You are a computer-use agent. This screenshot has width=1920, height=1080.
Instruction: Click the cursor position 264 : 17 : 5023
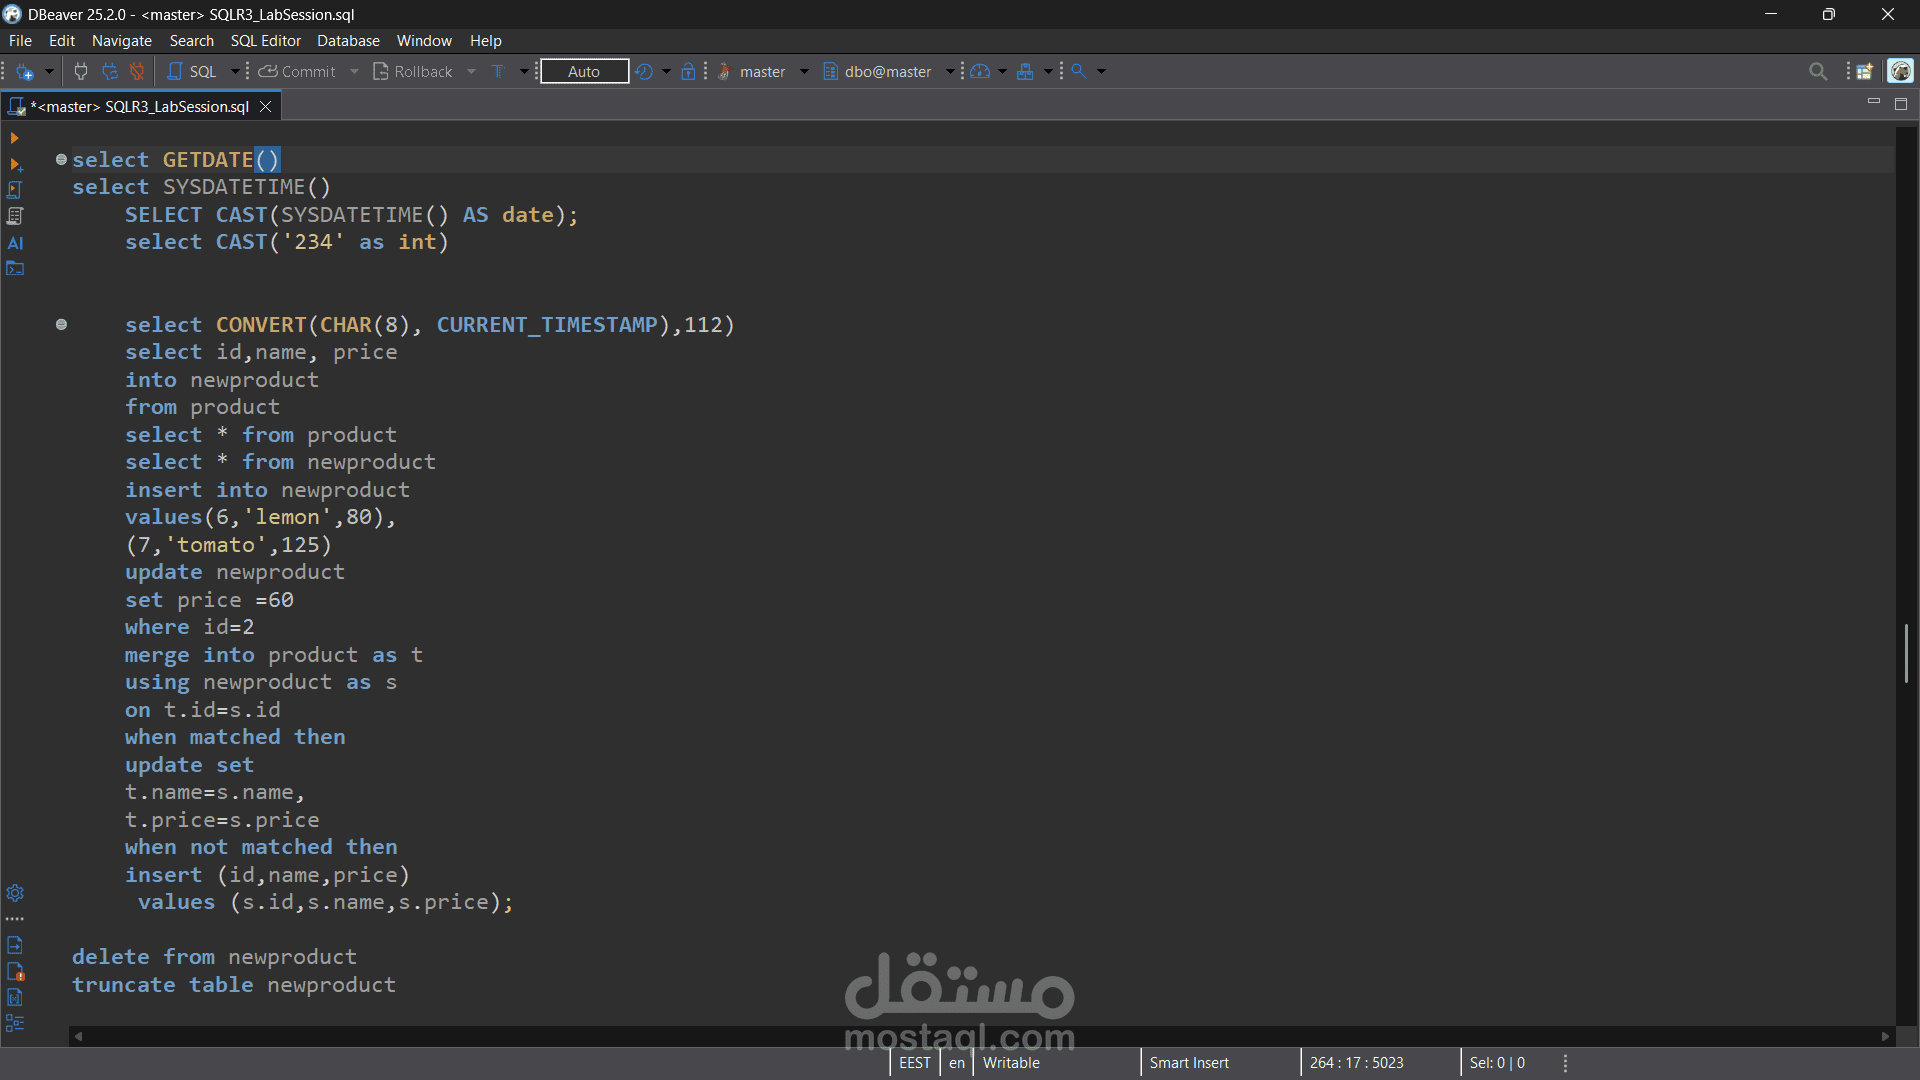(x=1357, y=1063)
